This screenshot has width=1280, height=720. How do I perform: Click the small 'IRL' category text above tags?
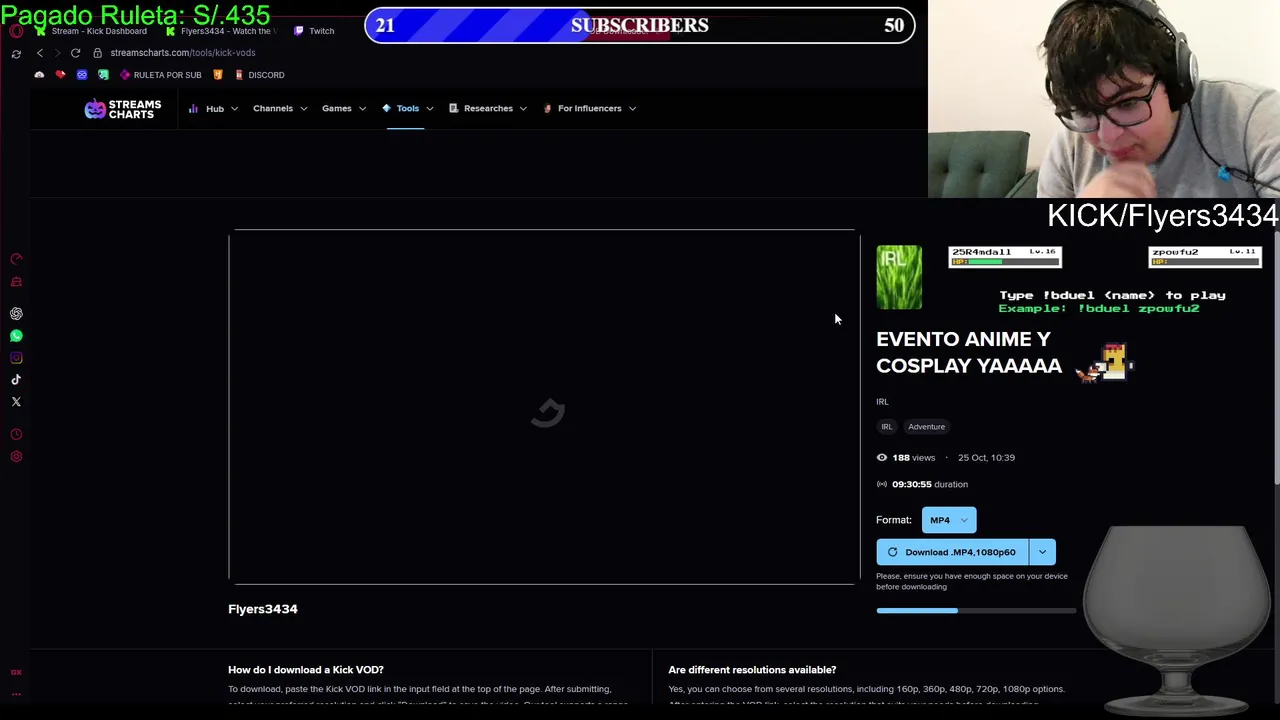click(x=882, y=402)
